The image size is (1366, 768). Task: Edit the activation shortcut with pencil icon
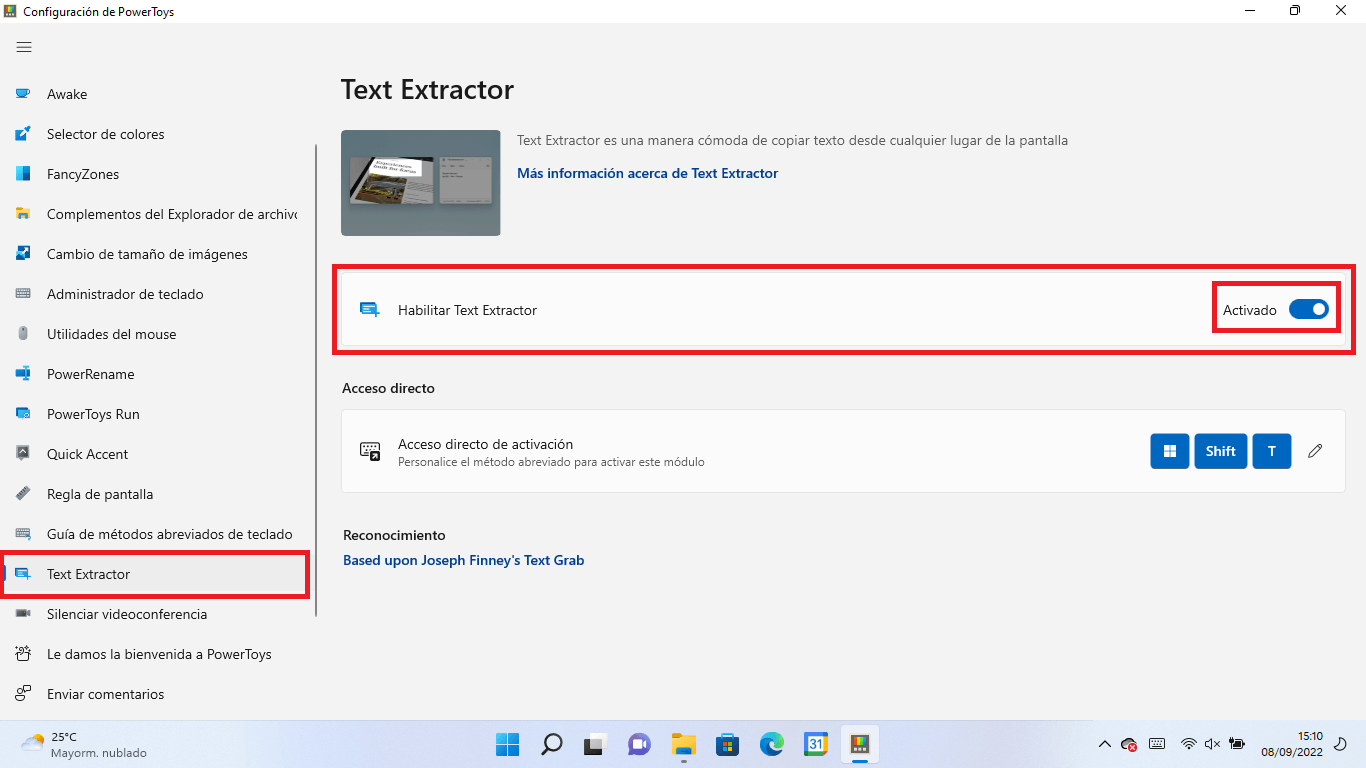pos(1315,451)
